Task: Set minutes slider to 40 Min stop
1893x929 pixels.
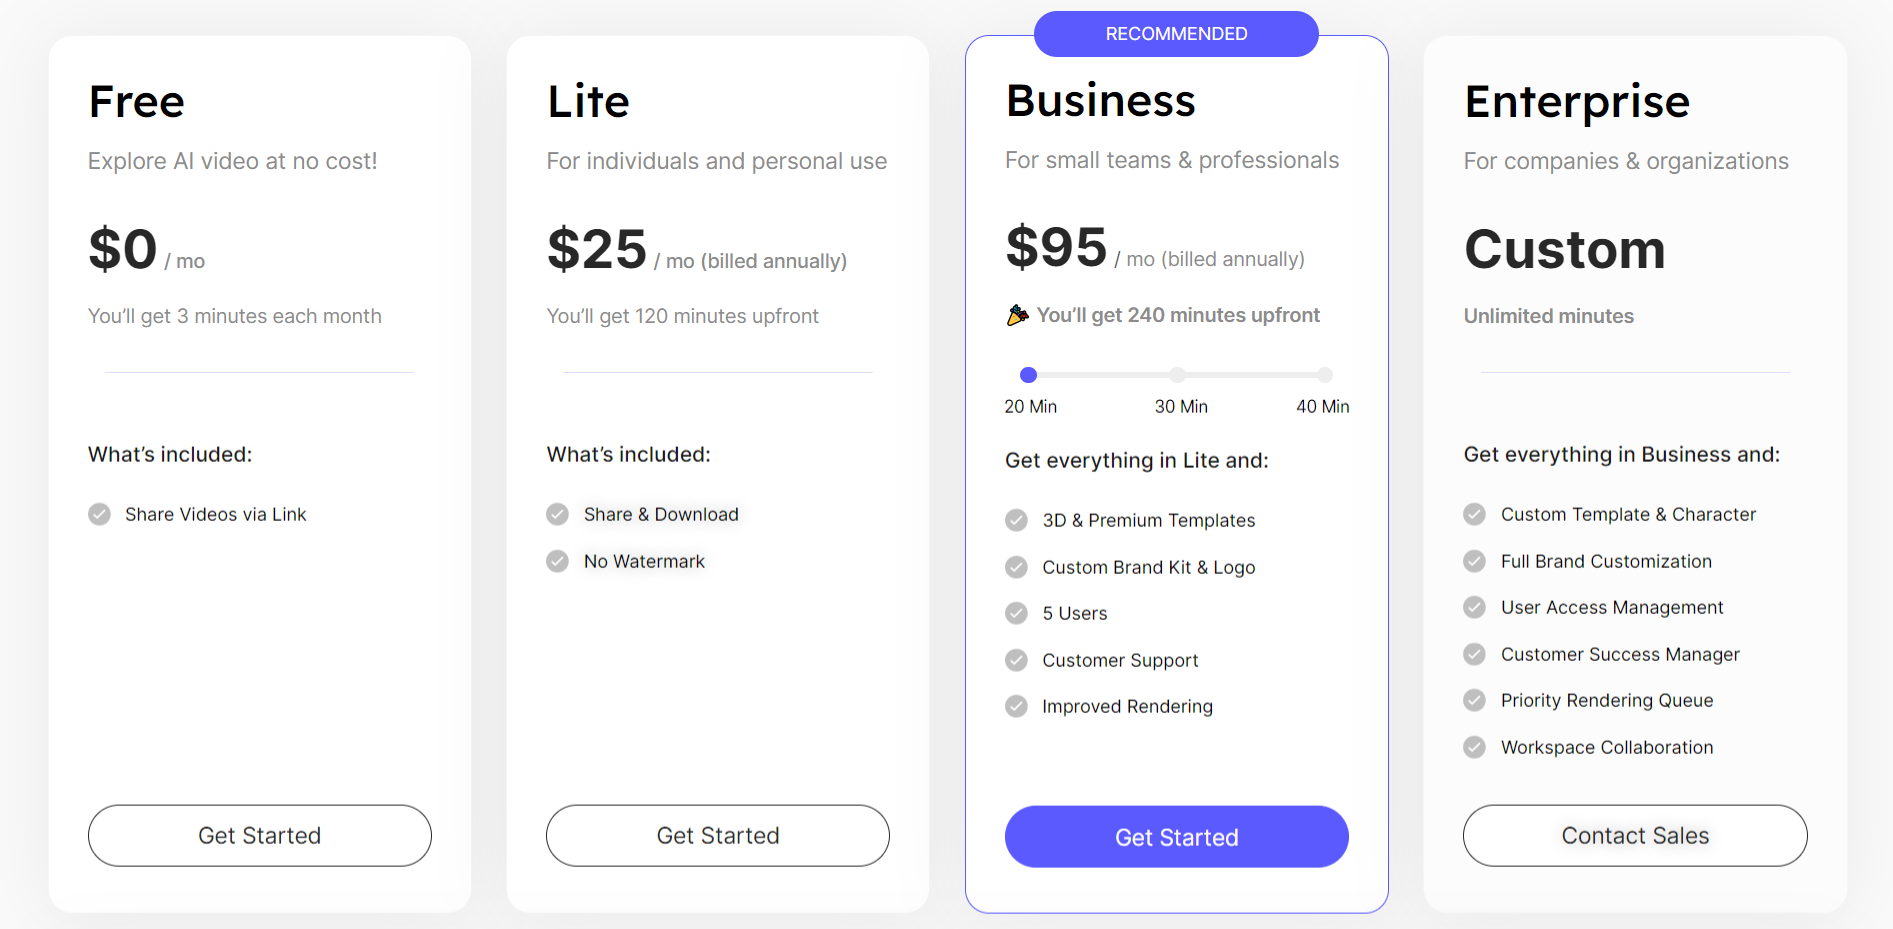Action: pyautogui.click(x=1324, y=375)
